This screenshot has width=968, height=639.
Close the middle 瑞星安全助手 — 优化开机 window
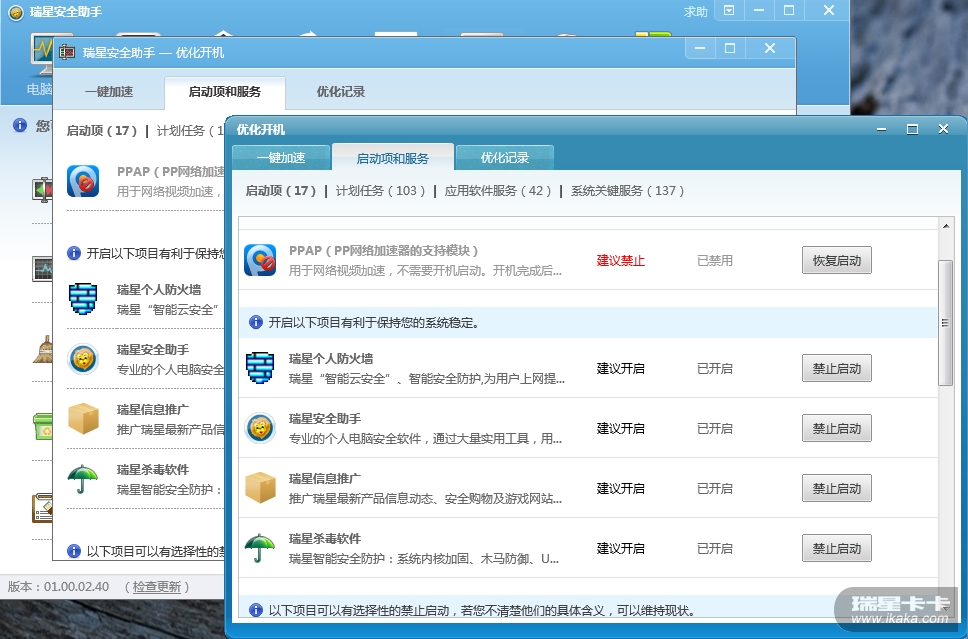click(770, 48)
